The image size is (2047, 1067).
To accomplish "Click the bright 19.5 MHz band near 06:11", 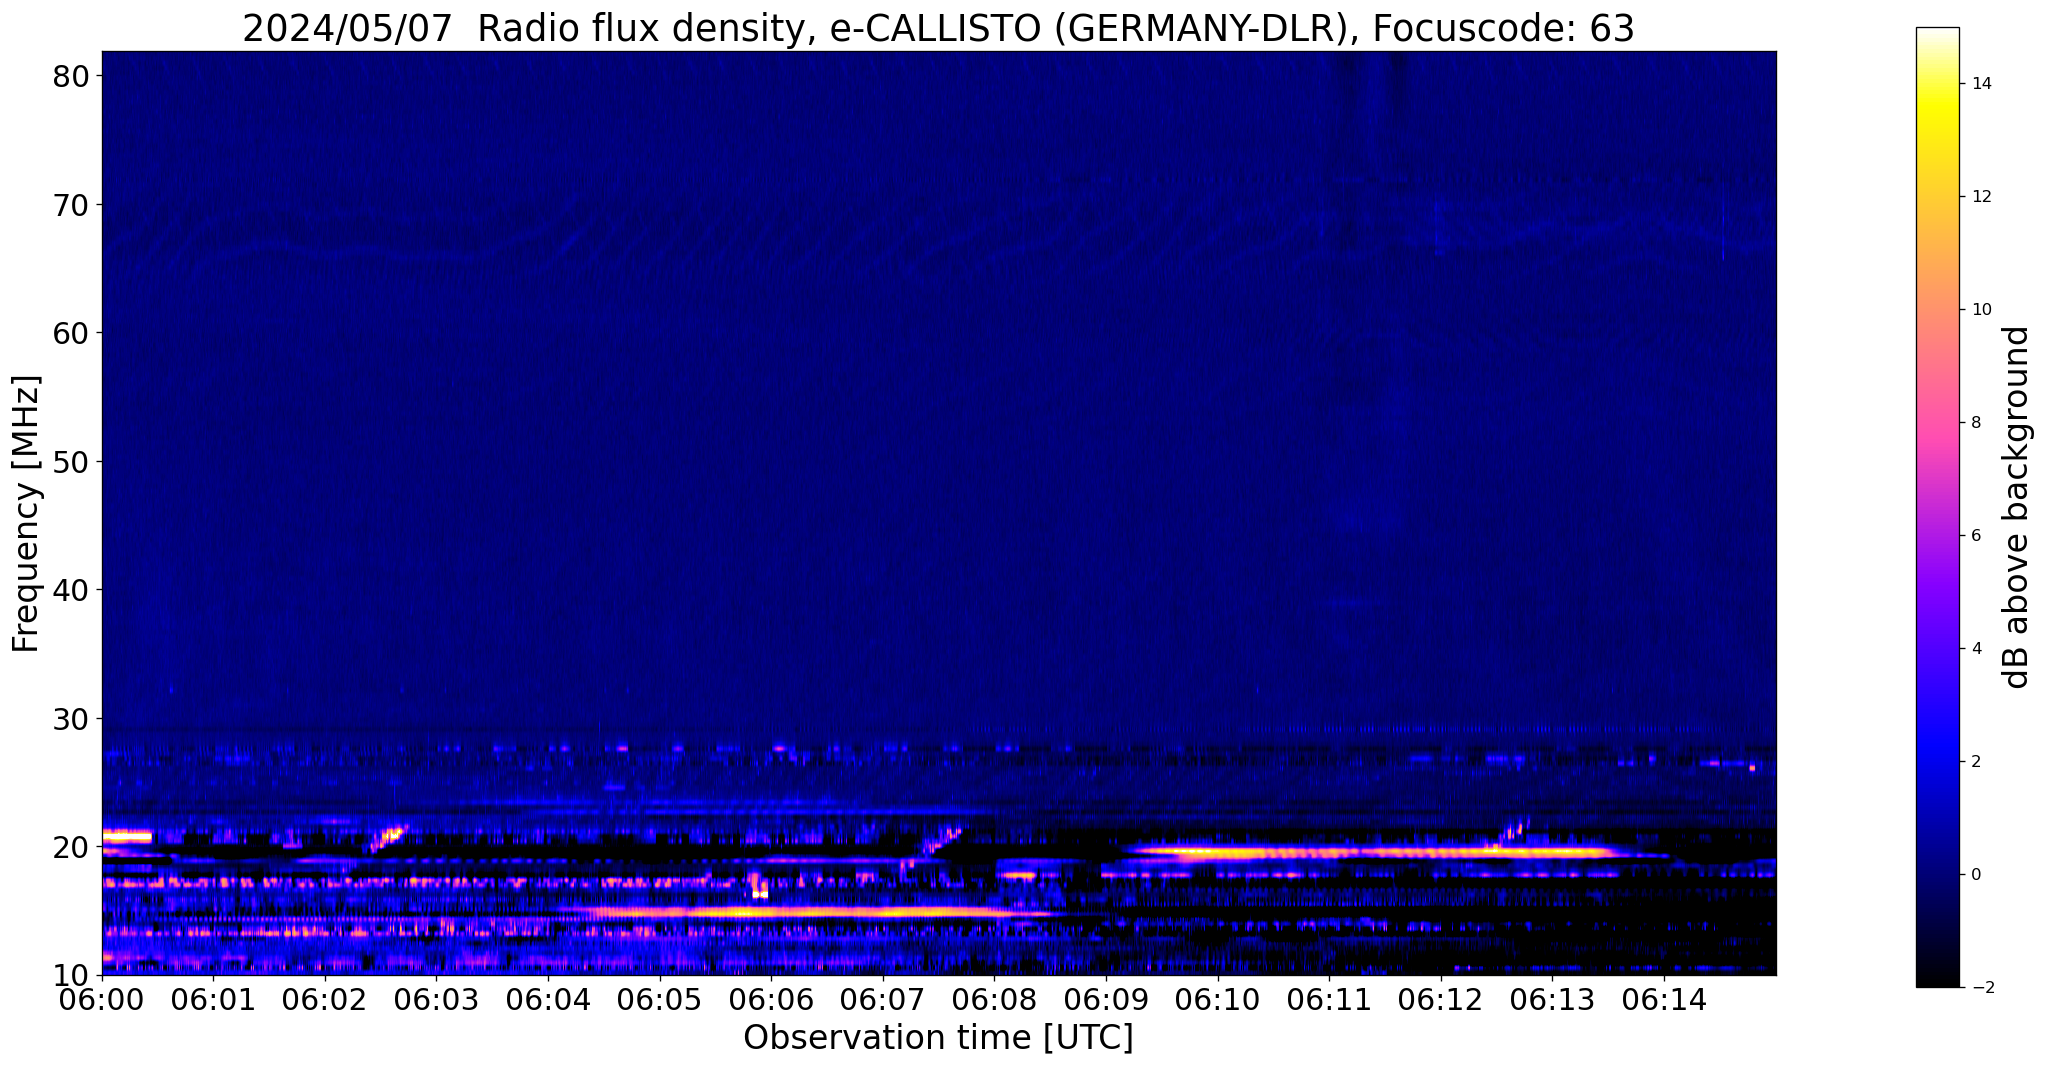I will pos(1330,852).
